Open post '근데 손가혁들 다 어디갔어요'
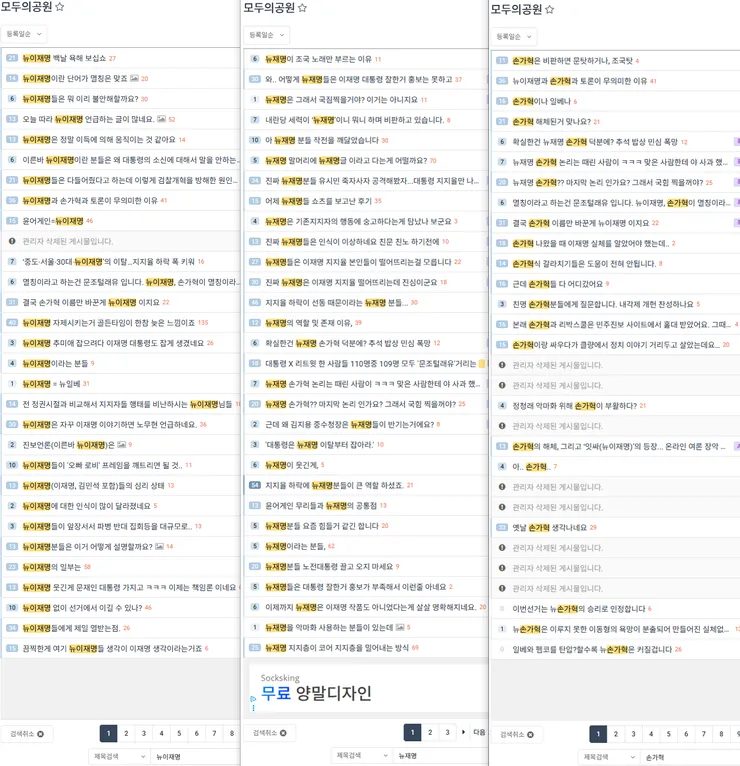Image resolution: width=740 pixels, height=766 pixels. 557,284
